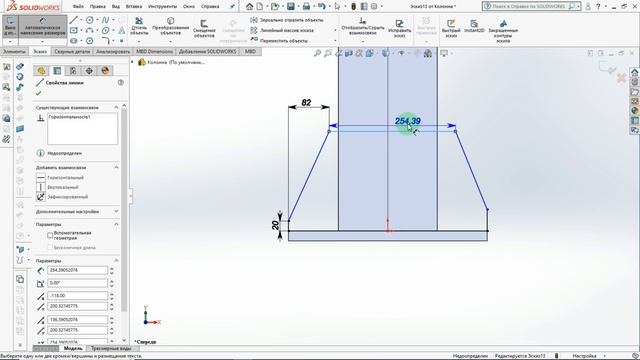640x360 pixels.
Task: Toggle Вспомогательная геометрия checkbox
Action: (x=50, y=236)
